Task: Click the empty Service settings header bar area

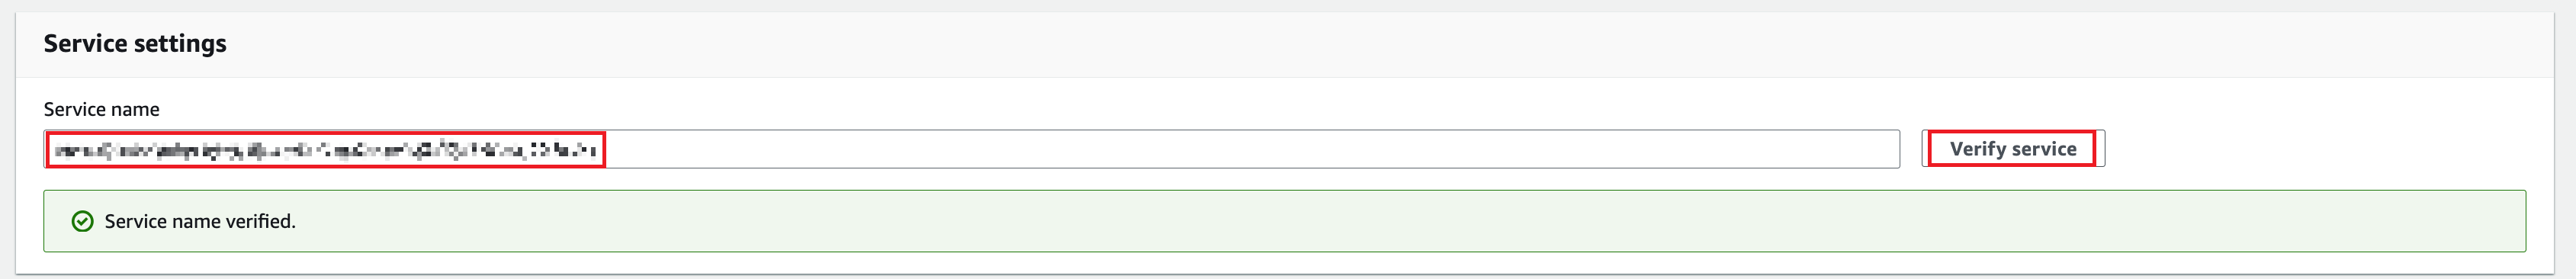Action: [x=1400, y=44]
